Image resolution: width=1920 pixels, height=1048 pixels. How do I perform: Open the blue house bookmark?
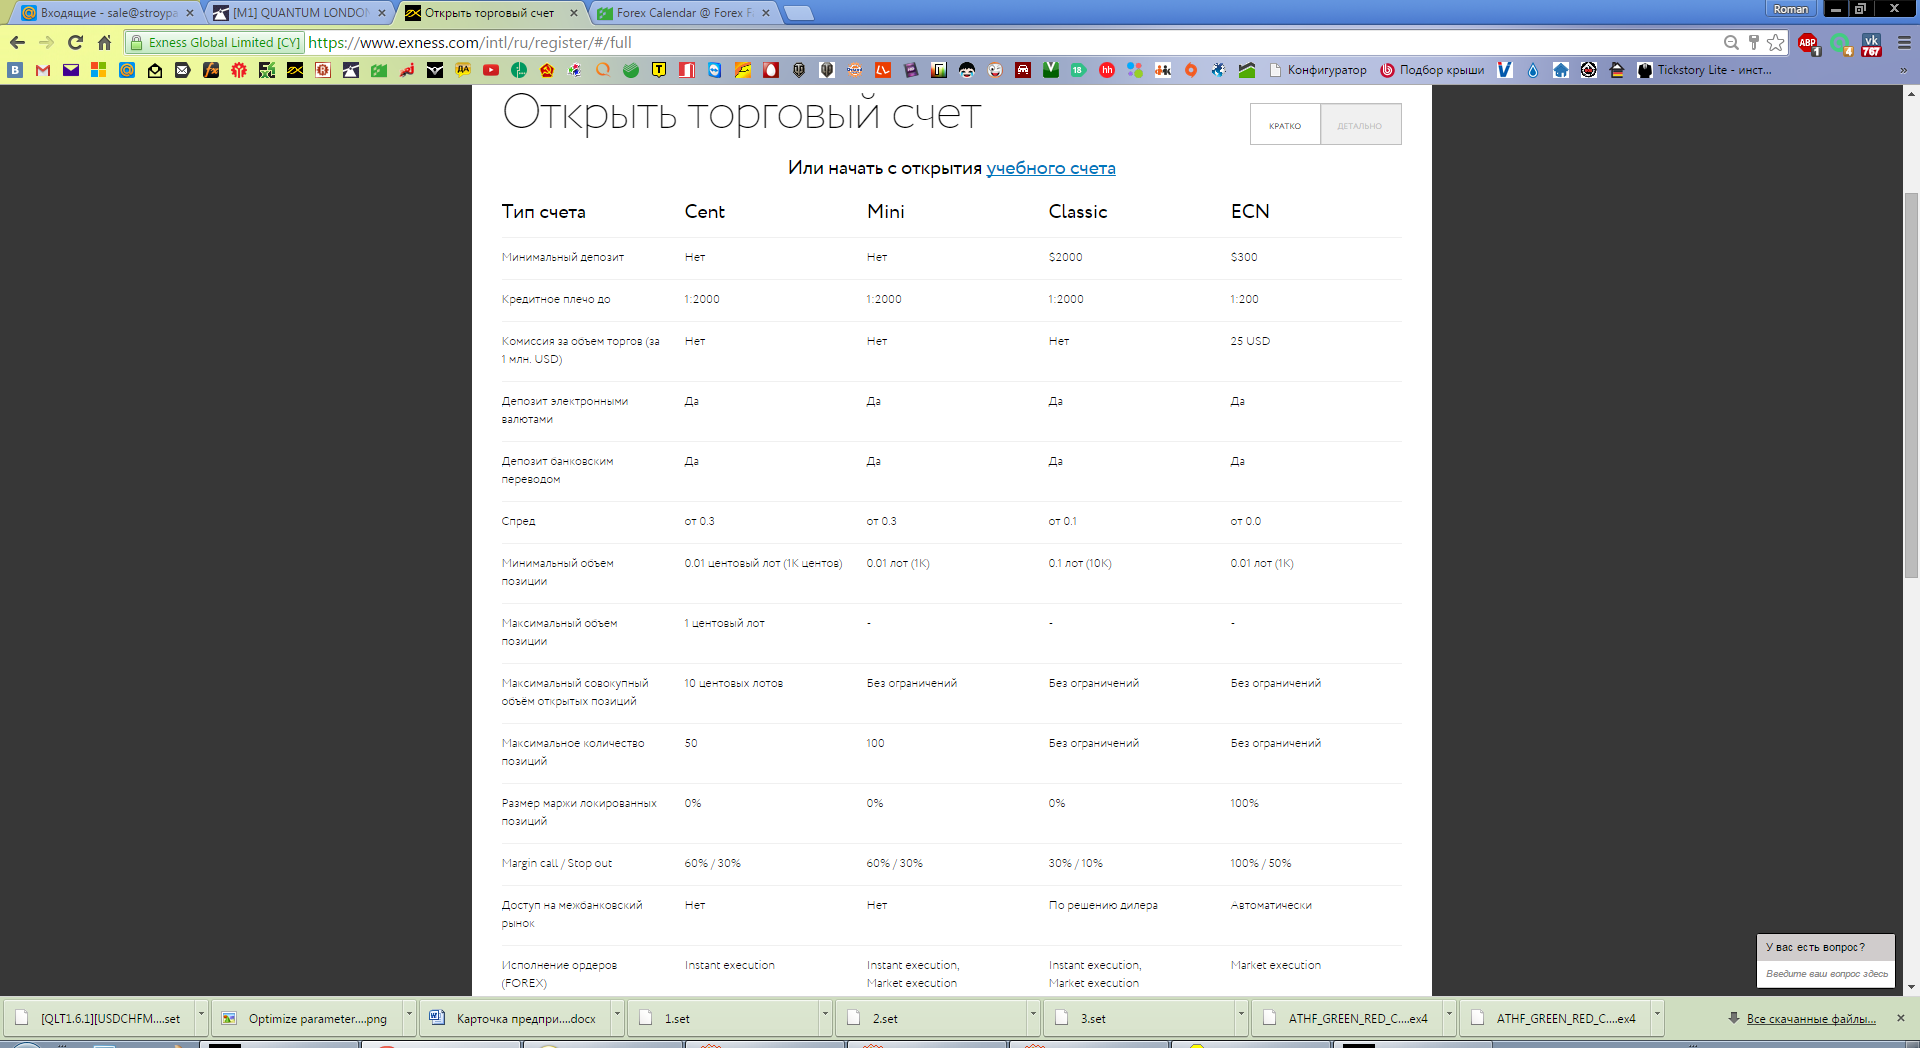(1561, 70)
